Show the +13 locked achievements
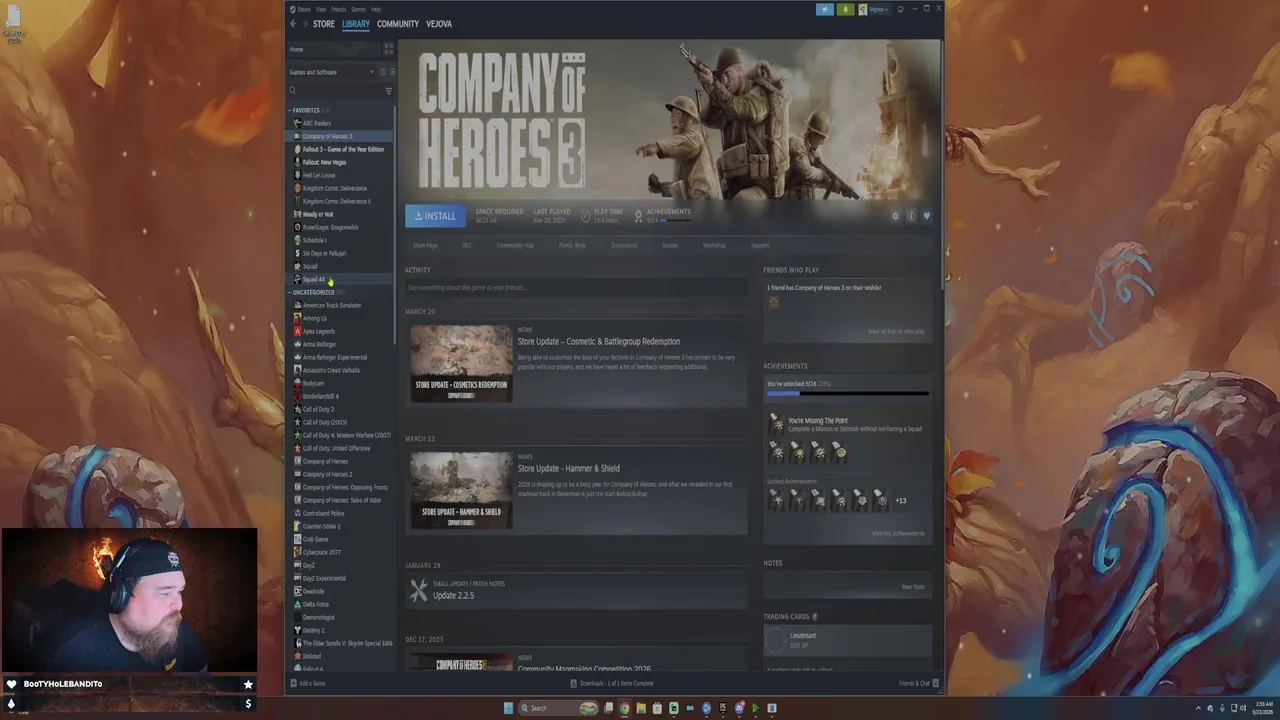The width and height of the screenshot is (1280, 720). click(x=901, y=500)
